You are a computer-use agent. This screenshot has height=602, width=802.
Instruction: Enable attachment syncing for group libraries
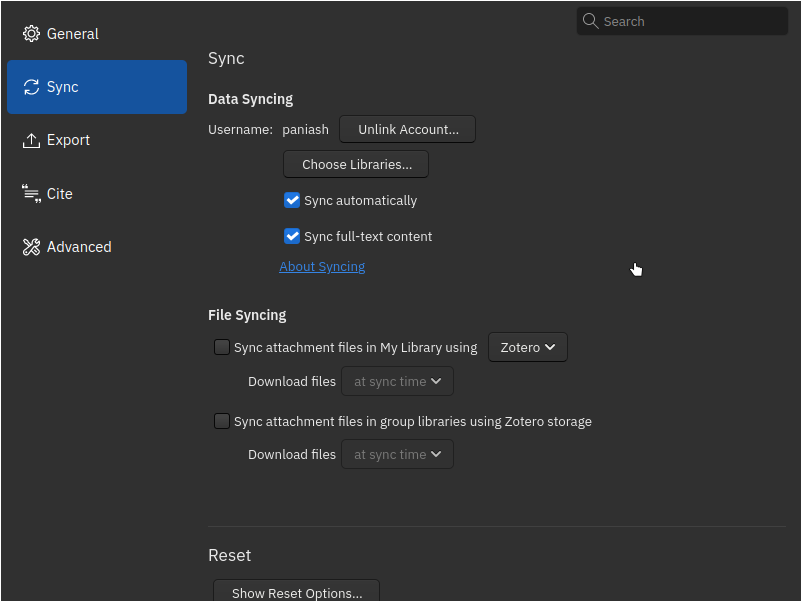(x=222, y=421)
